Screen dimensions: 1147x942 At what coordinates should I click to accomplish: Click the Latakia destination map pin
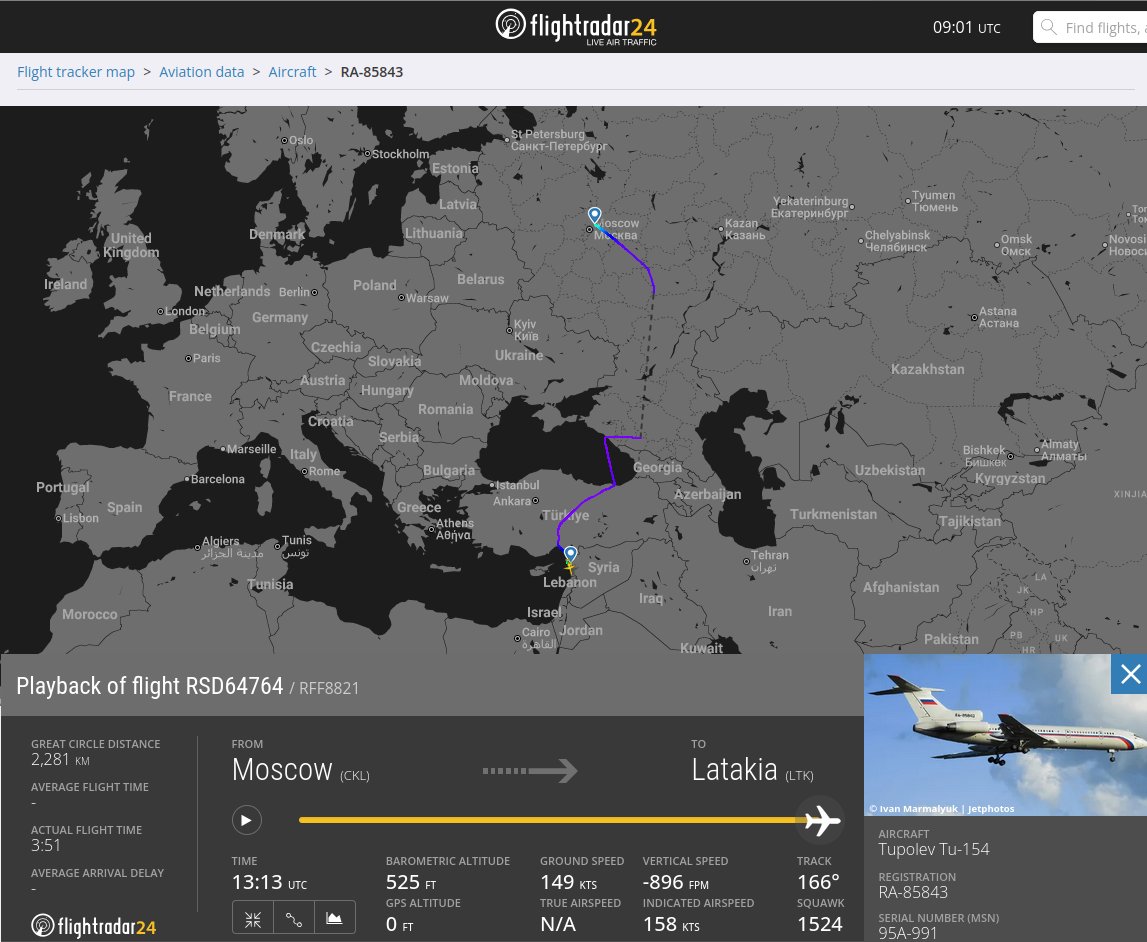571,554
